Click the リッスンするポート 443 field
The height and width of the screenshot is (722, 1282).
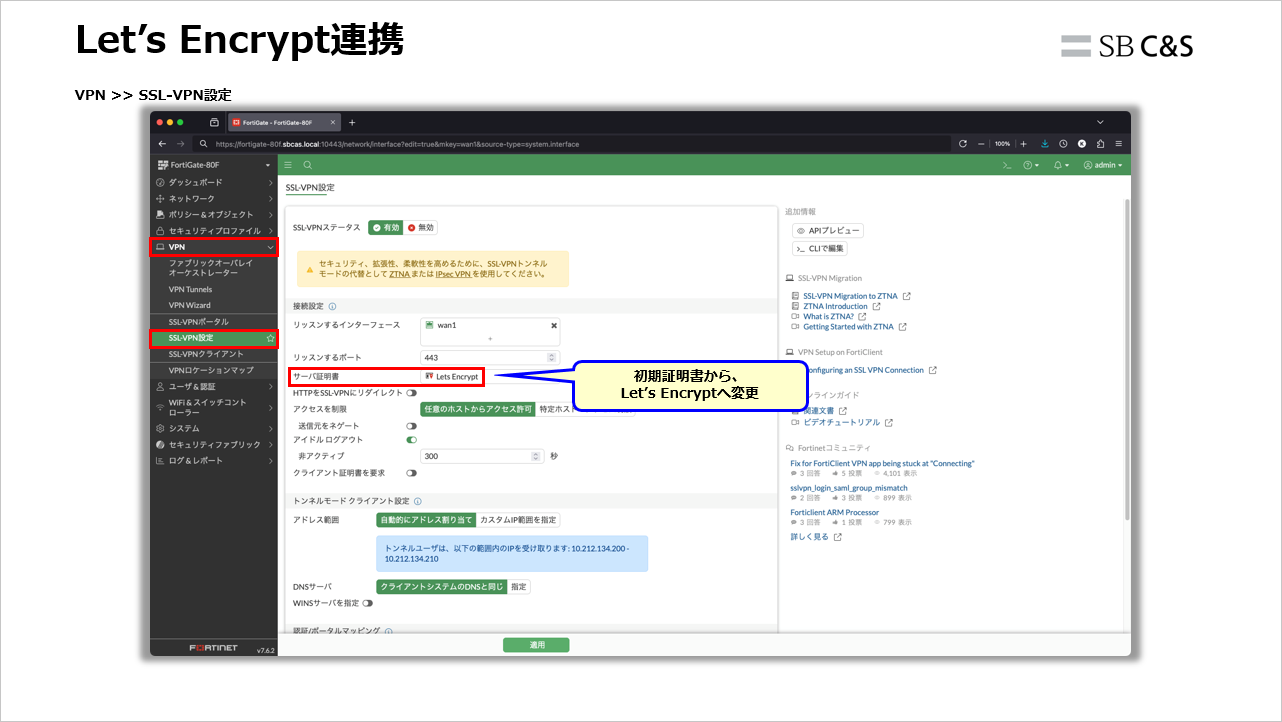[489, 357]
